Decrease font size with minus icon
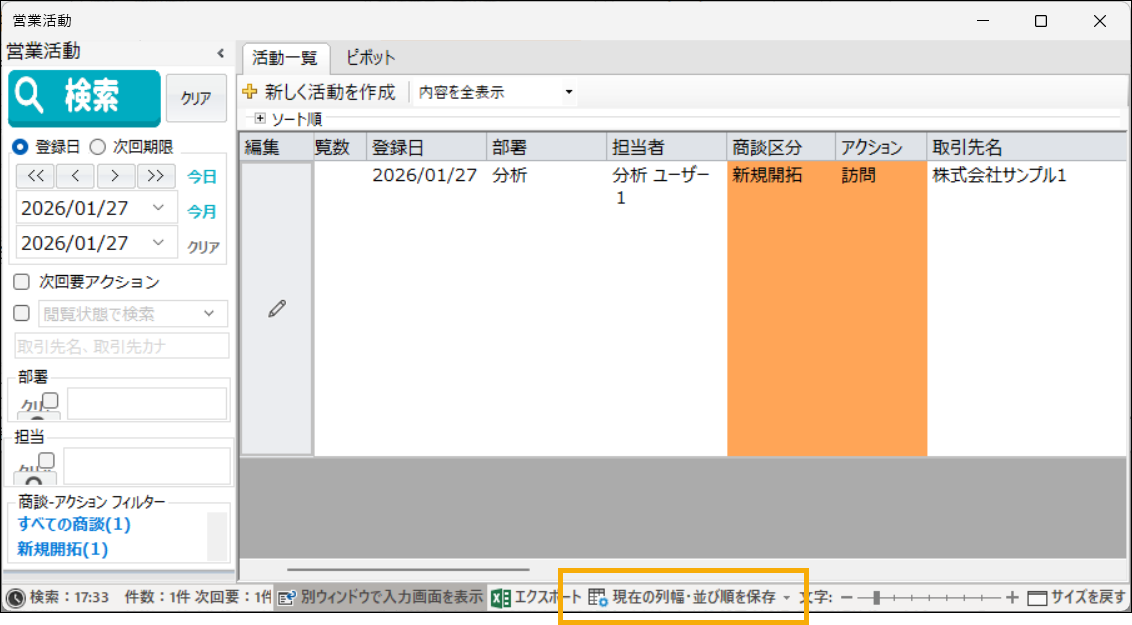The height and width of the screenshot is (625, 1132). (847, 598)
